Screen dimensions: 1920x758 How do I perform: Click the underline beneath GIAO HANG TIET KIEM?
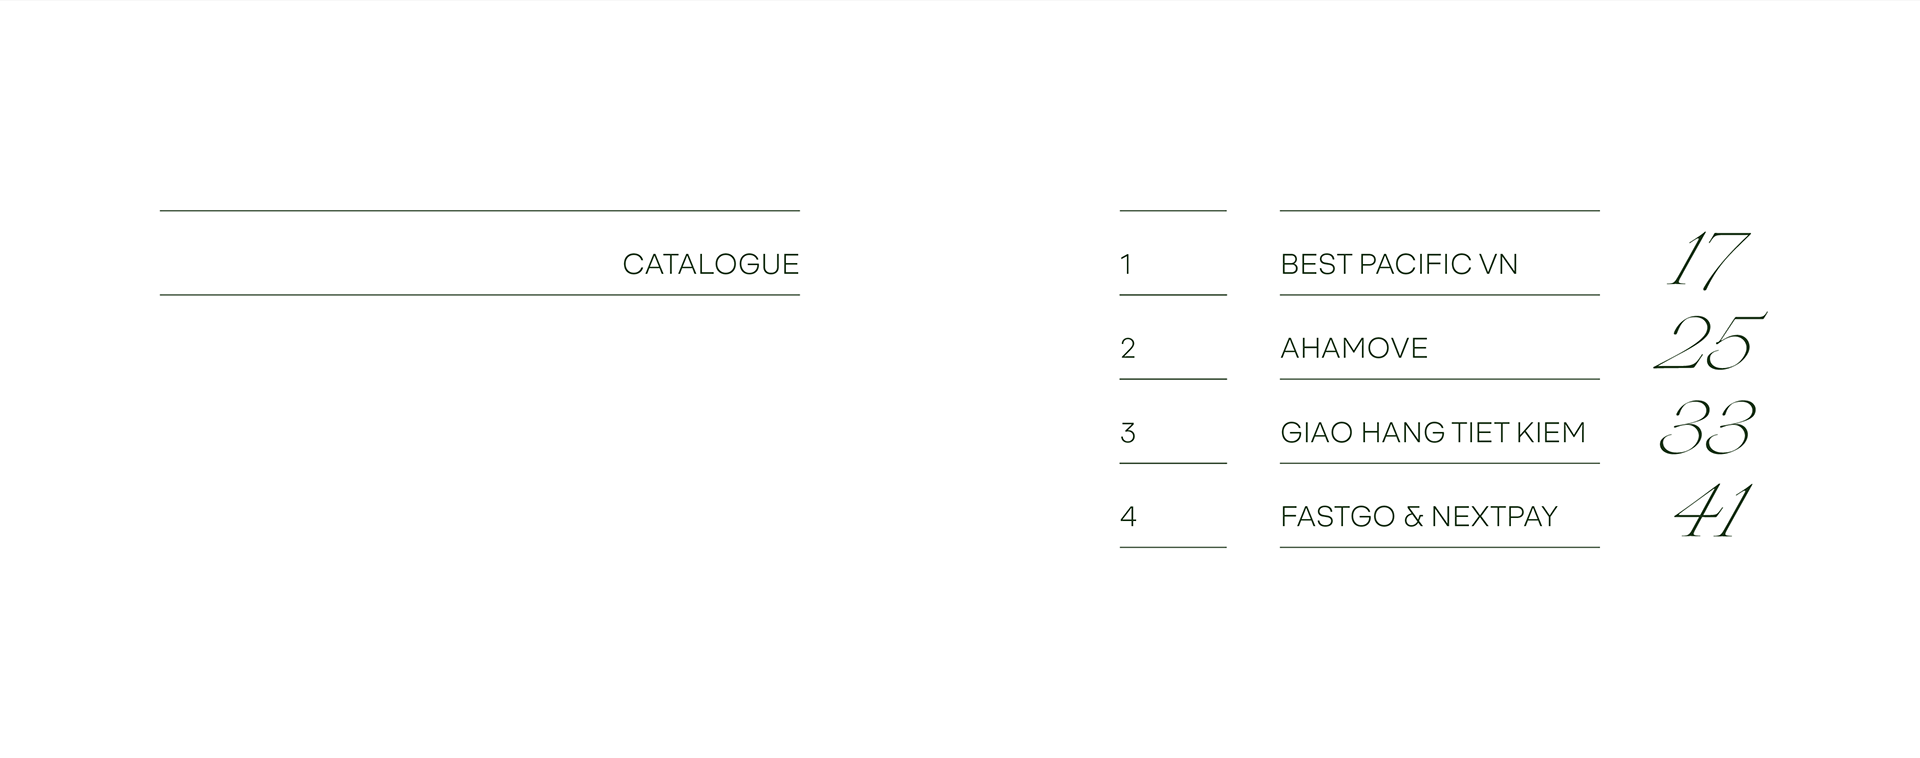tap(1440, 463)
